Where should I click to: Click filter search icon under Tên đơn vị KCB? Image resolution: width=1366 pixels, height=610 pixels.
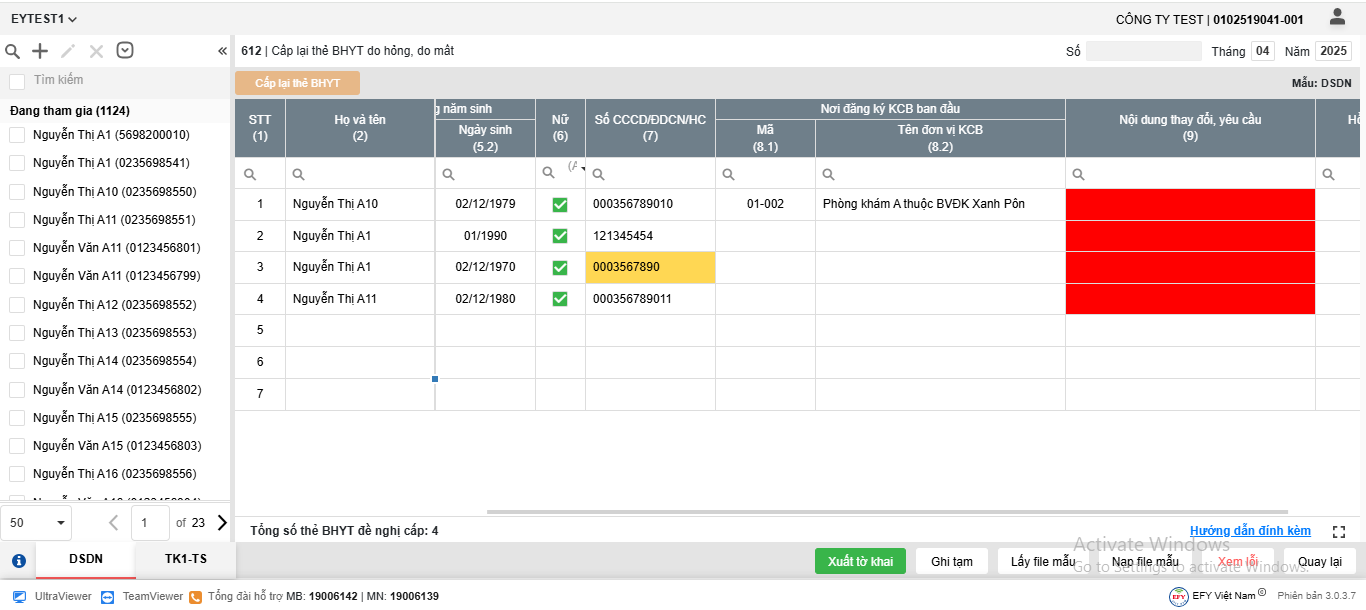828,174
